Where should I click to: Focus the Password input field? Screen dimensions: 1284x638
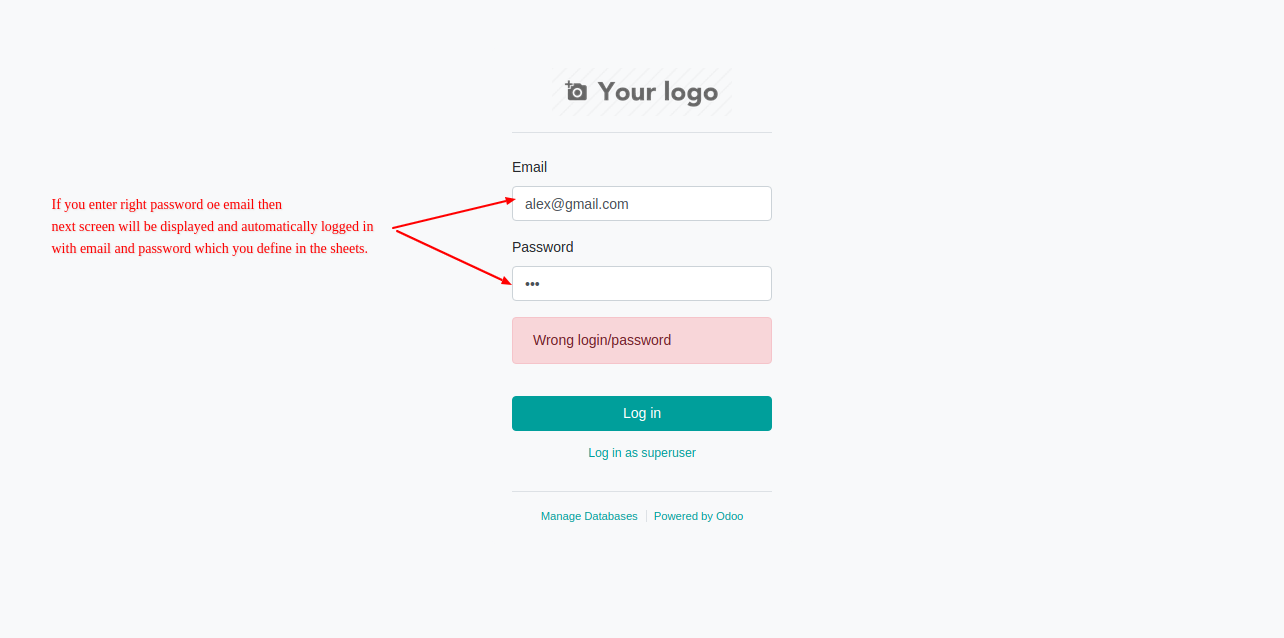(642, 283)
